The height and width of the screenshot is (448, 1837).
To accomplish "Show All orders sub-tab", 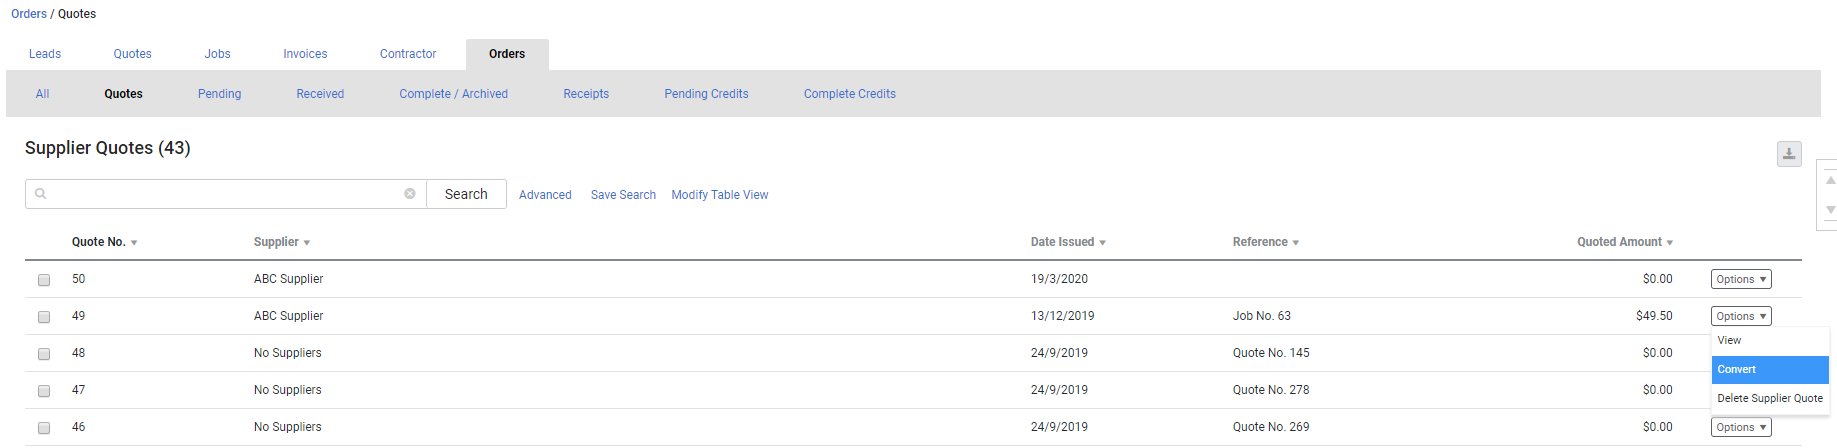I will point(42,94).
